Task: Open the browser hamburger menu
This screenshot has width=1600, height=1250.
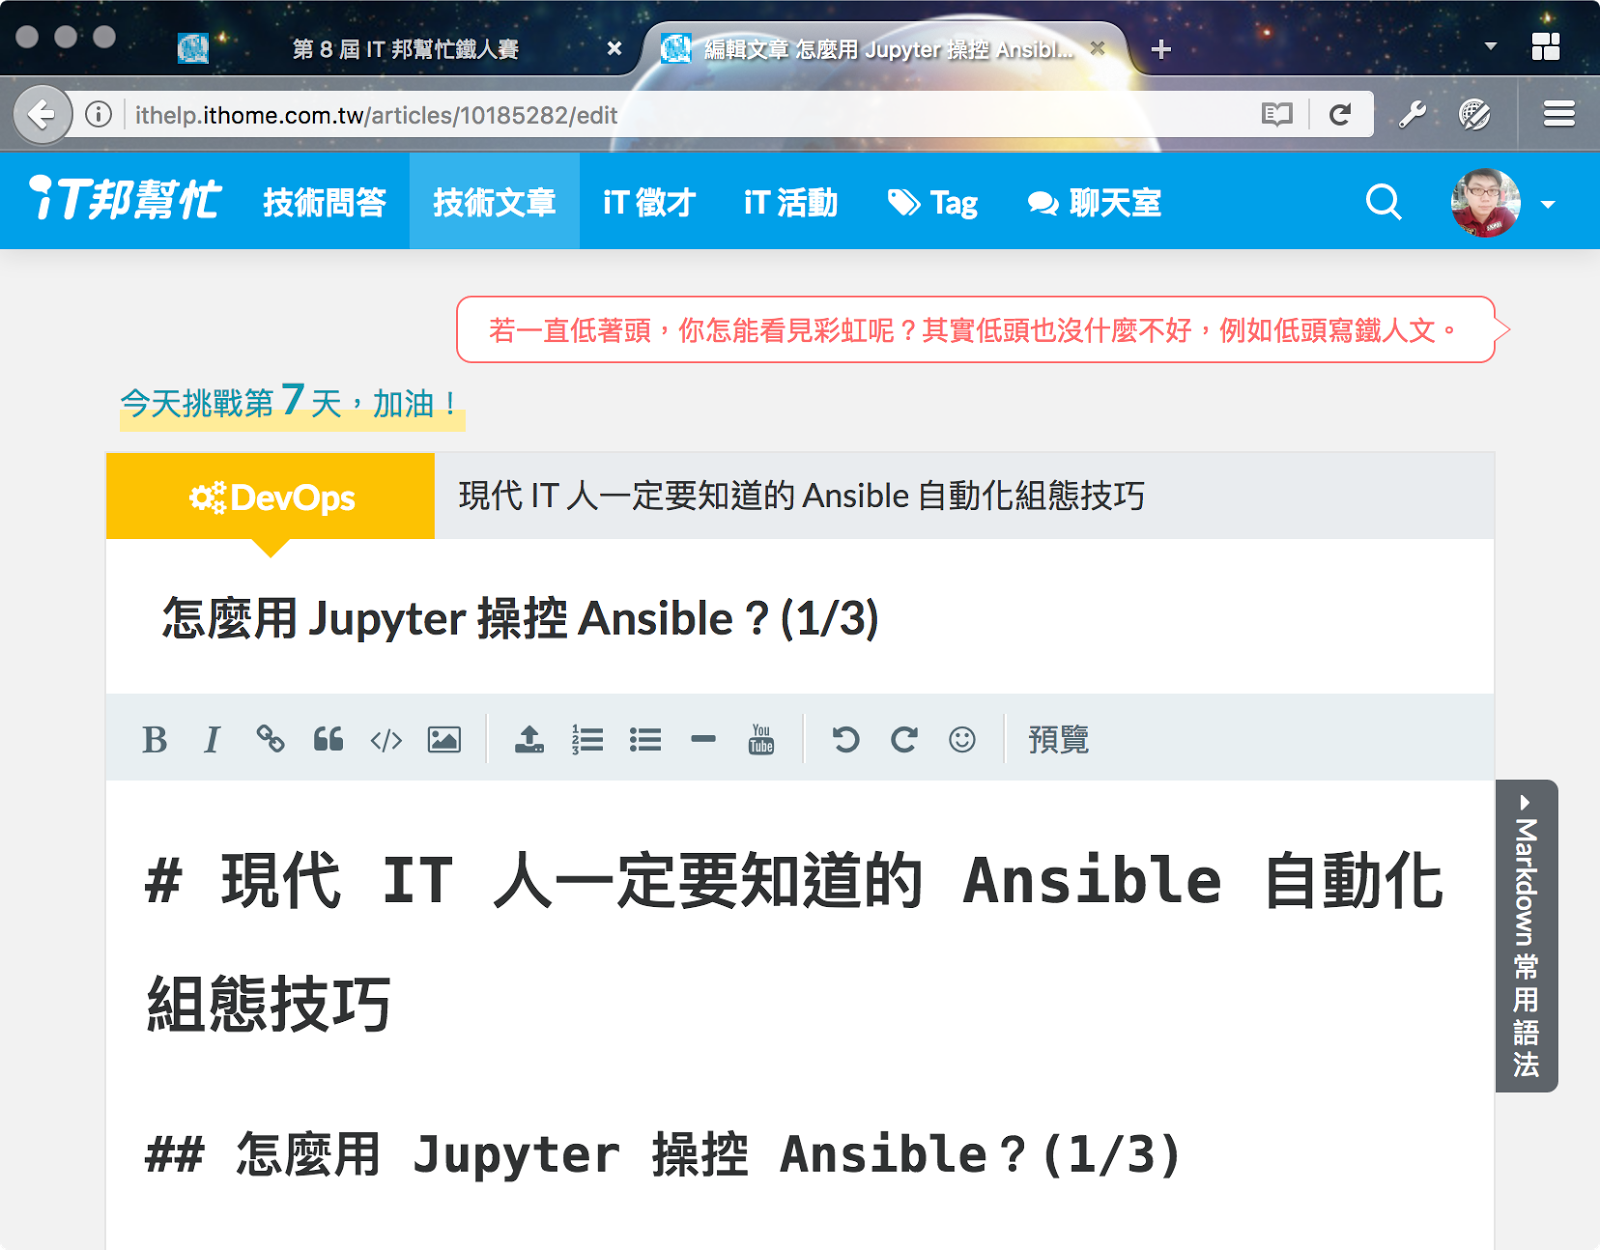Action: [1559, 115]
